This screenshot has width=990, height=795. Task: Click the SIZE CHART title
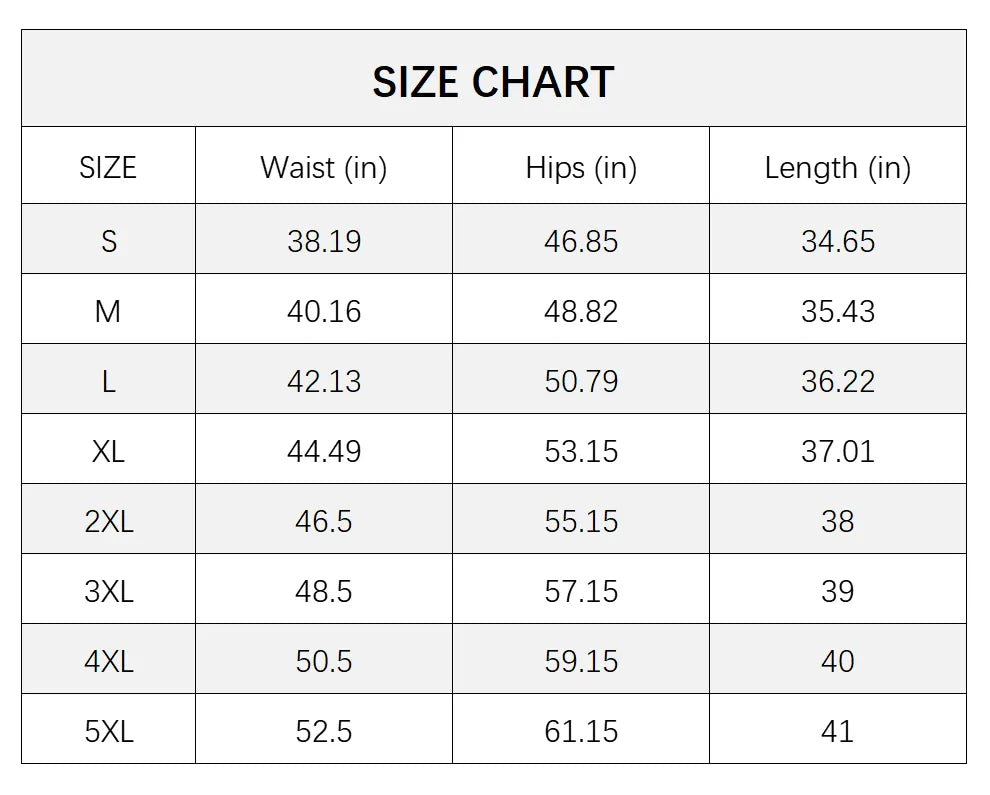[x=493, y=82]
